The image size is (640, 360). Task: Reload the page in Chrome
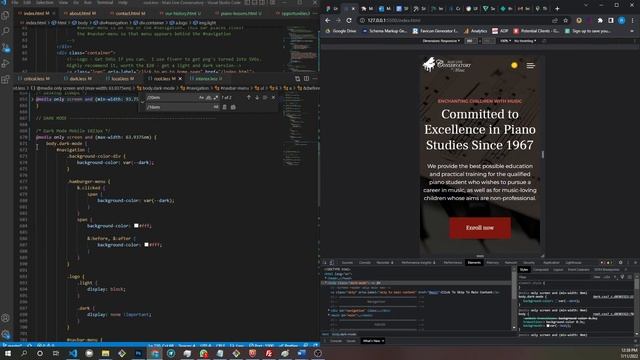(349, 20)
